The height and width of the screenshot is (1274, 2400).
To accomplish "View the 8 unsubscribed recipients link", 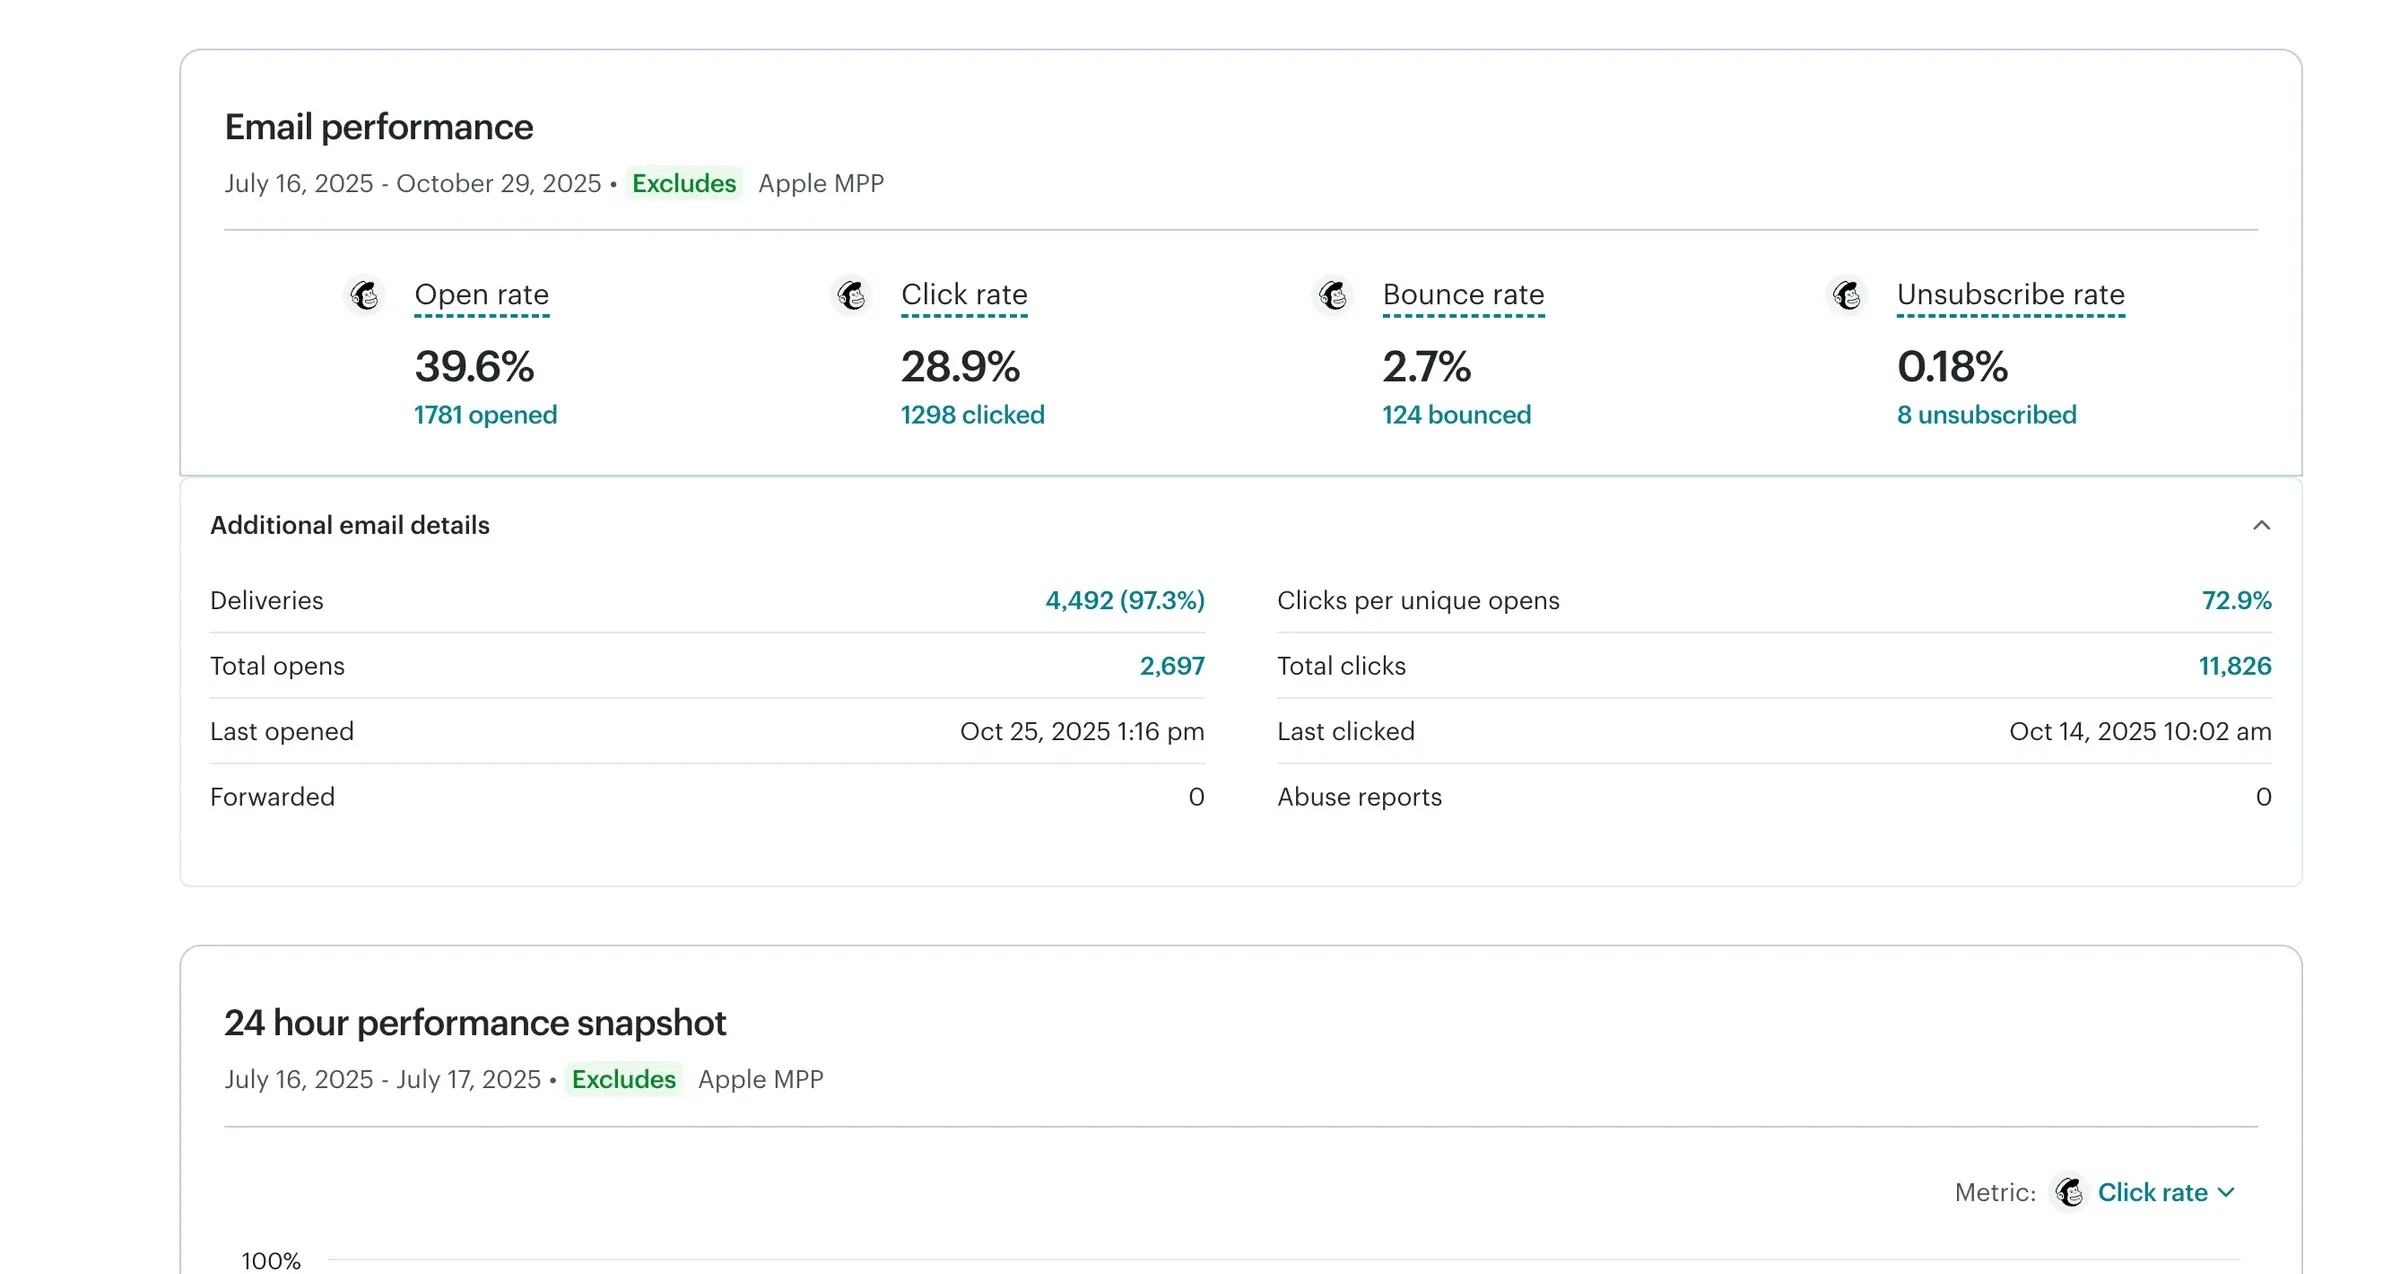I will point(1986,415).
